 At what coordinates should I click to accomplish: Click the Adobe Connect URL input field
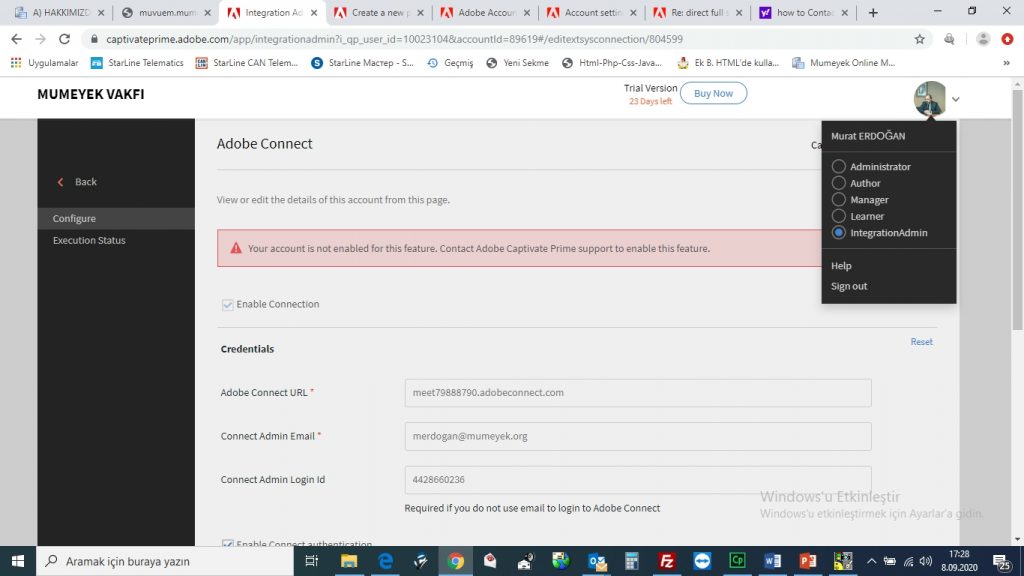click(636, 393)
